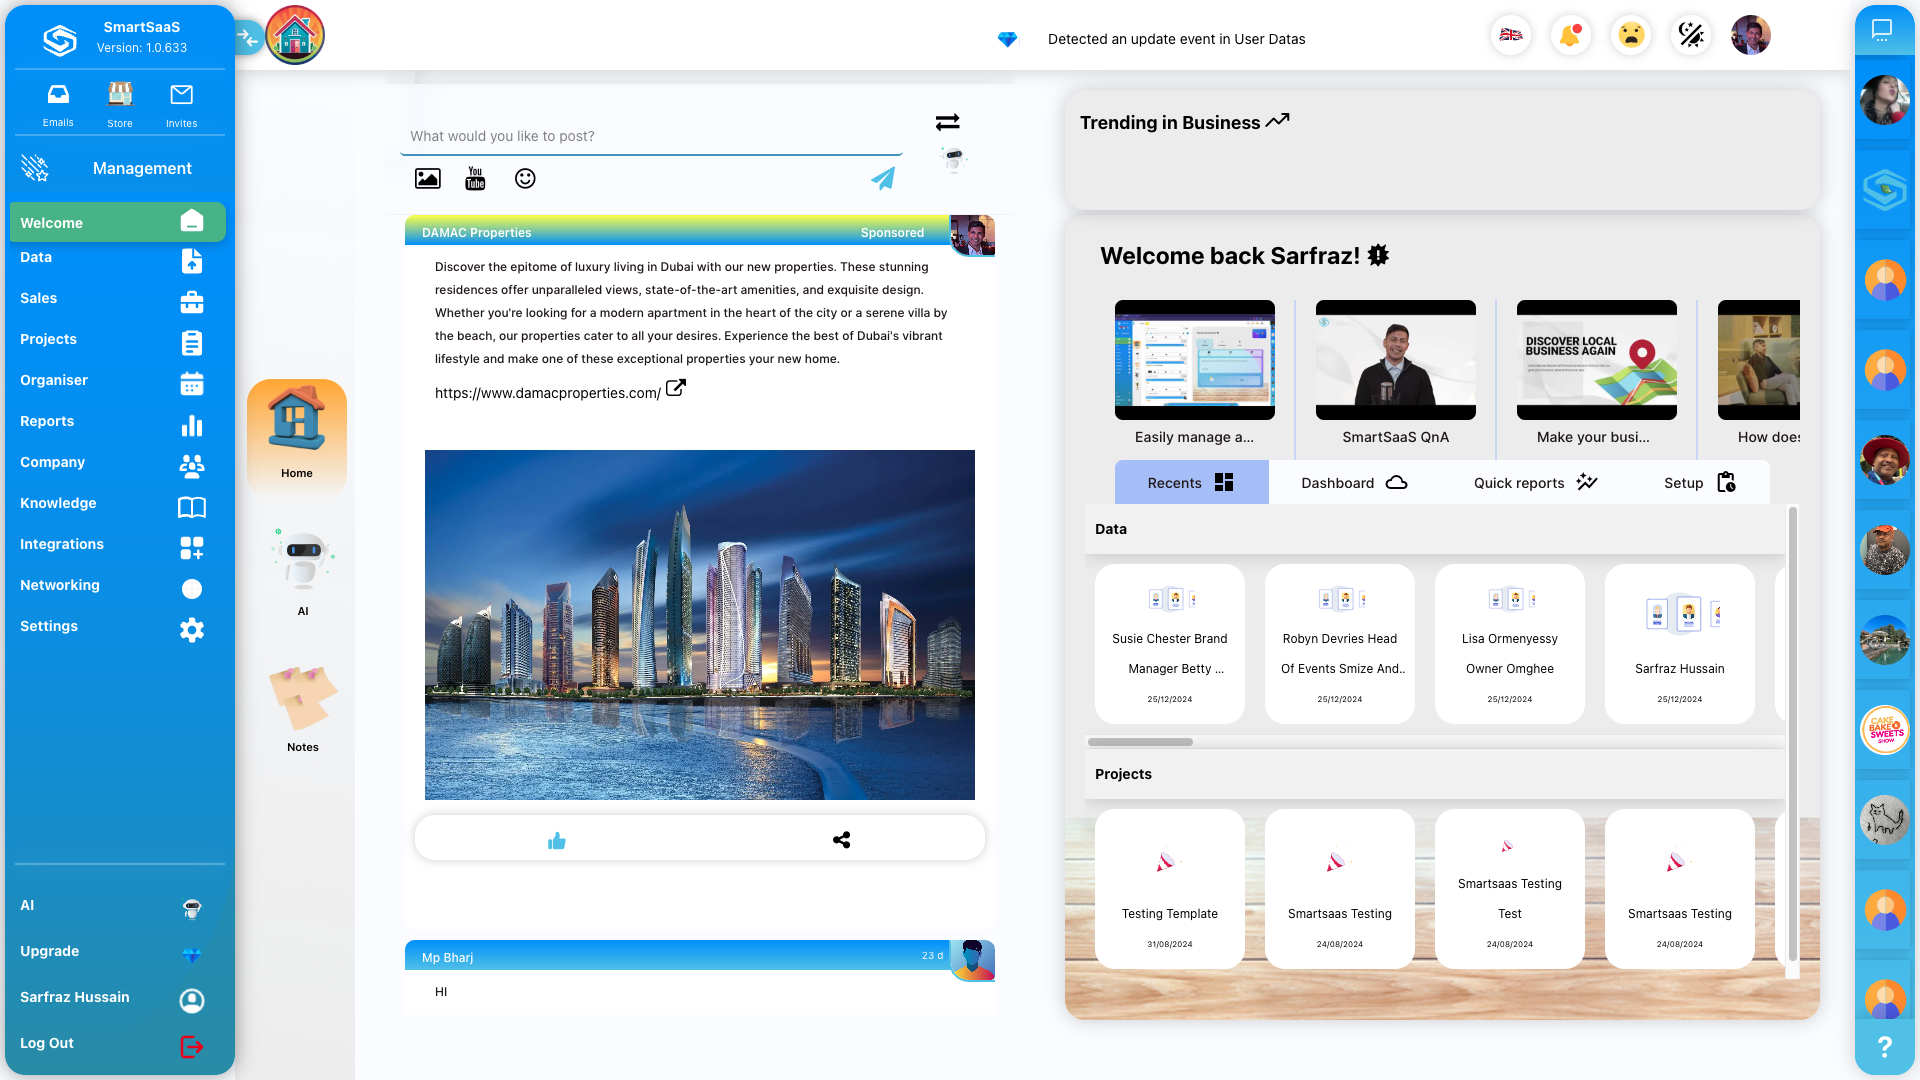Switch to the Quick reports tab
The image size is (1920, 1080).
[x=1535, y=483]
